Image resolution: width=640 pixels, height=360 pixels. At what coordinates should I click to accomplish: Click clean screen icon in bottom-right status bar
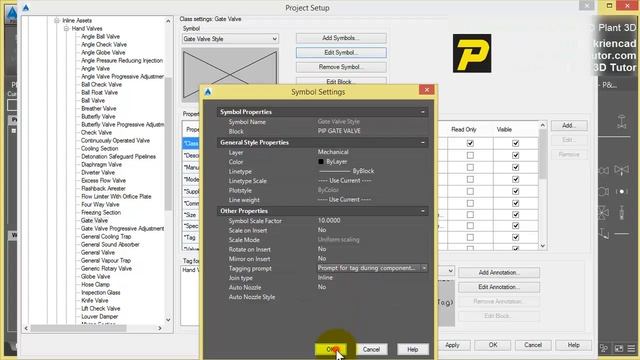(x=619, y=348)
